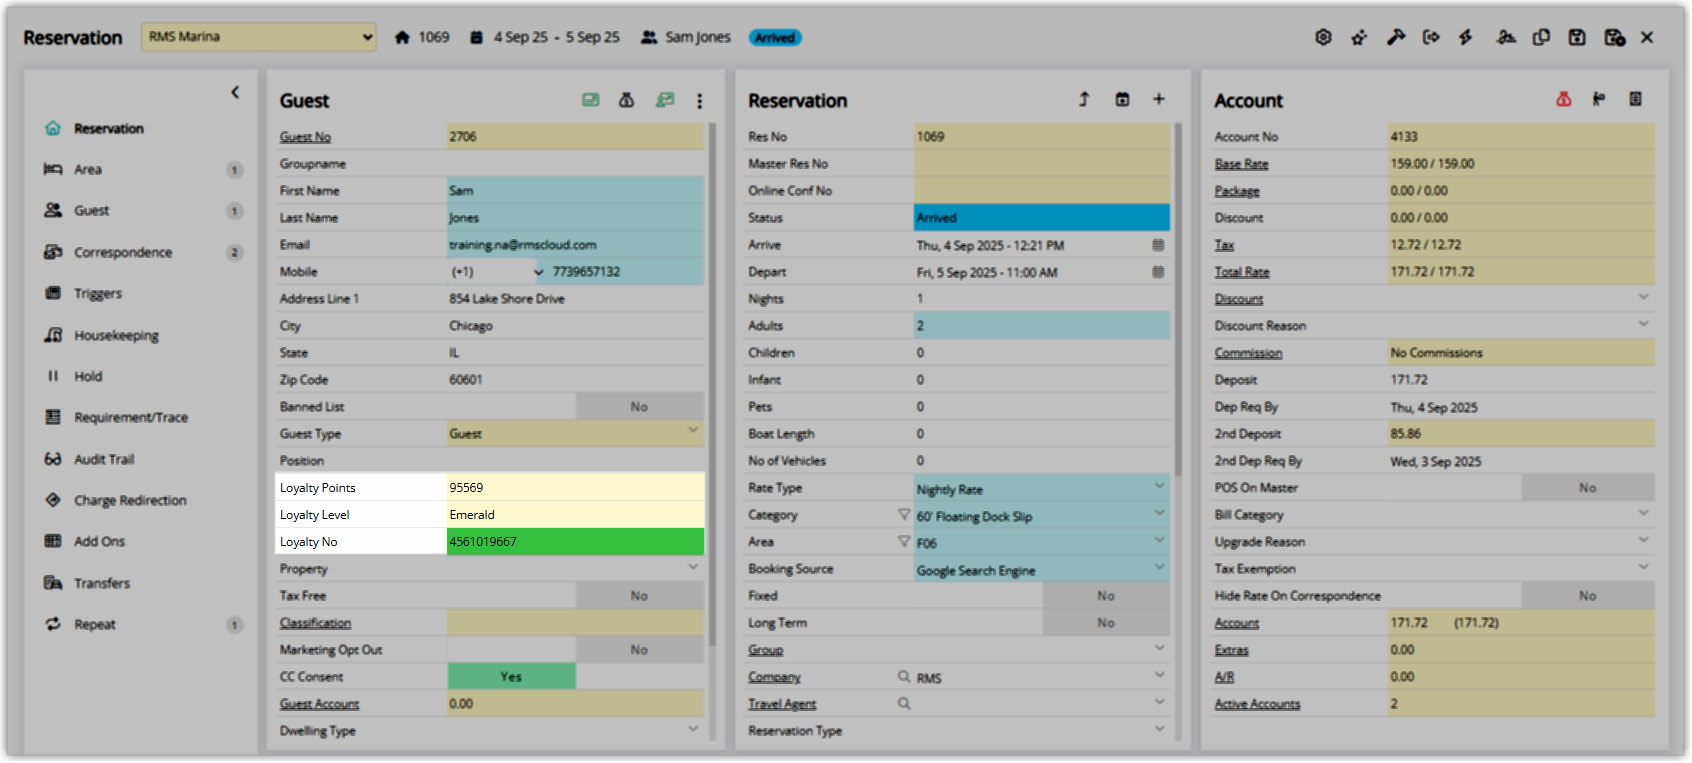Click the up arrow icon in Reservation panel header

pyautogui.click(x=1084, y=99)
